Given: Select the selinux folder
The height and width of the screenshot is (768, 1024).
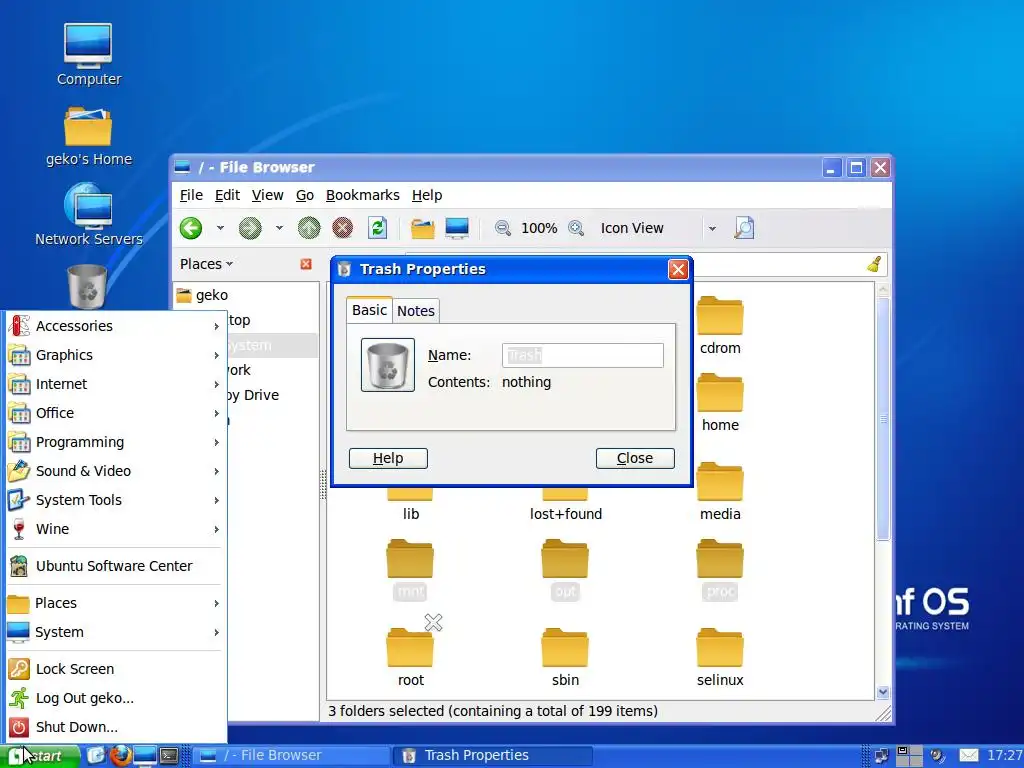Looking at the screenshot, I should (720, 657).
